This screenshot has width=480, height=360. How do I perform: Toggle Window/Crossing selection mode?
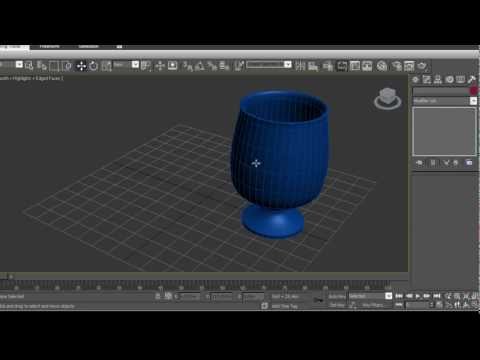click(67, 66)
